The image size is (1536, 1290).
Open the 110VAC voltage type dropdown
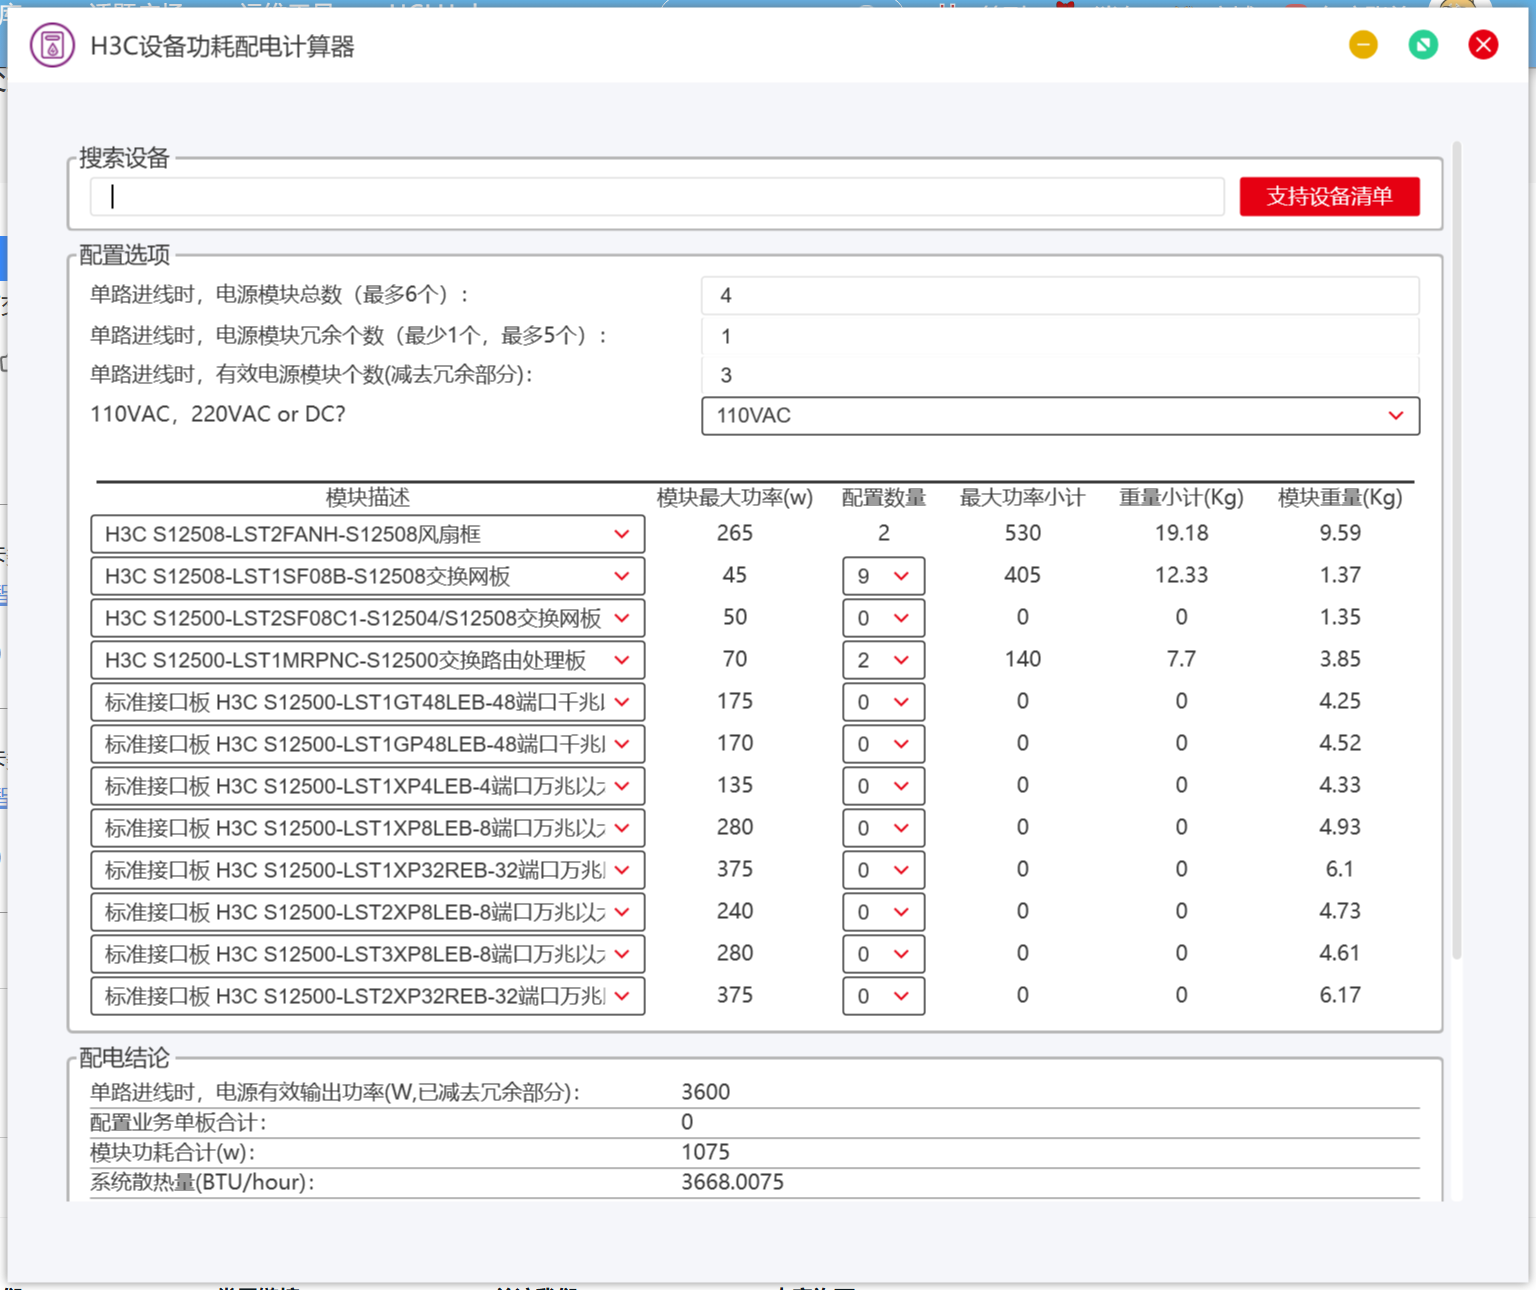click(x=1060, y=416)
